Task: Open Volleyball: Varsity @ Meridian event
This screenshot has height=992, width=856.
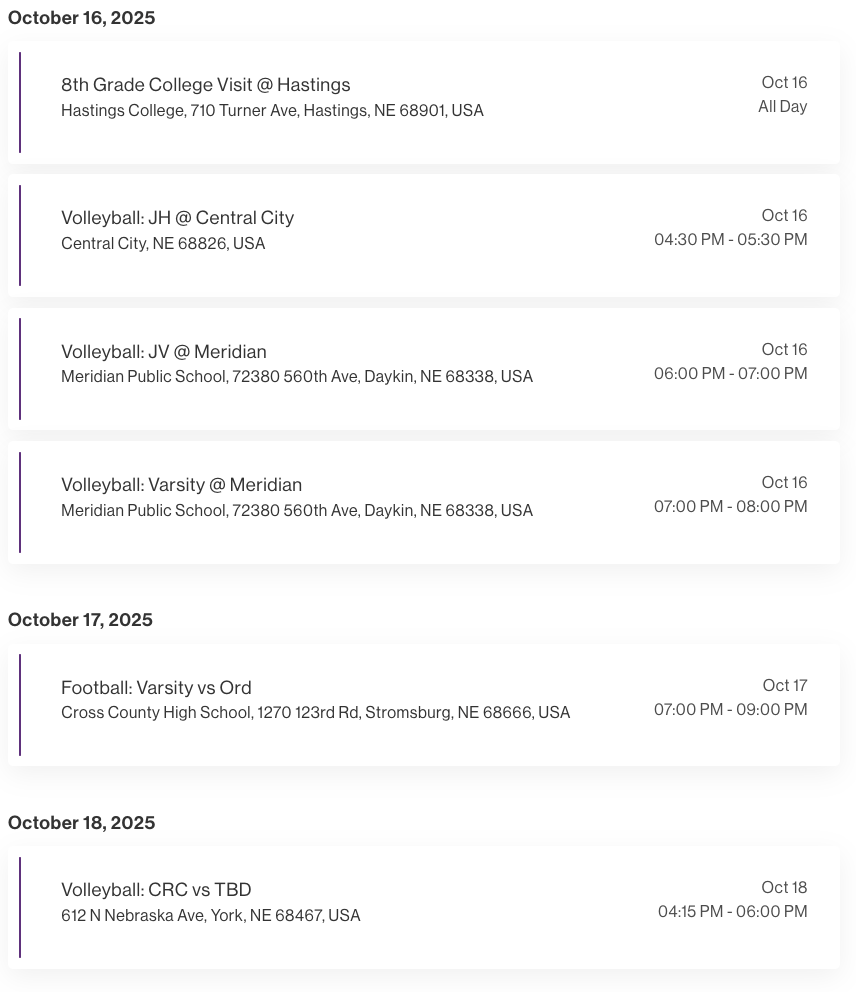Action: [x=181, y=485]
